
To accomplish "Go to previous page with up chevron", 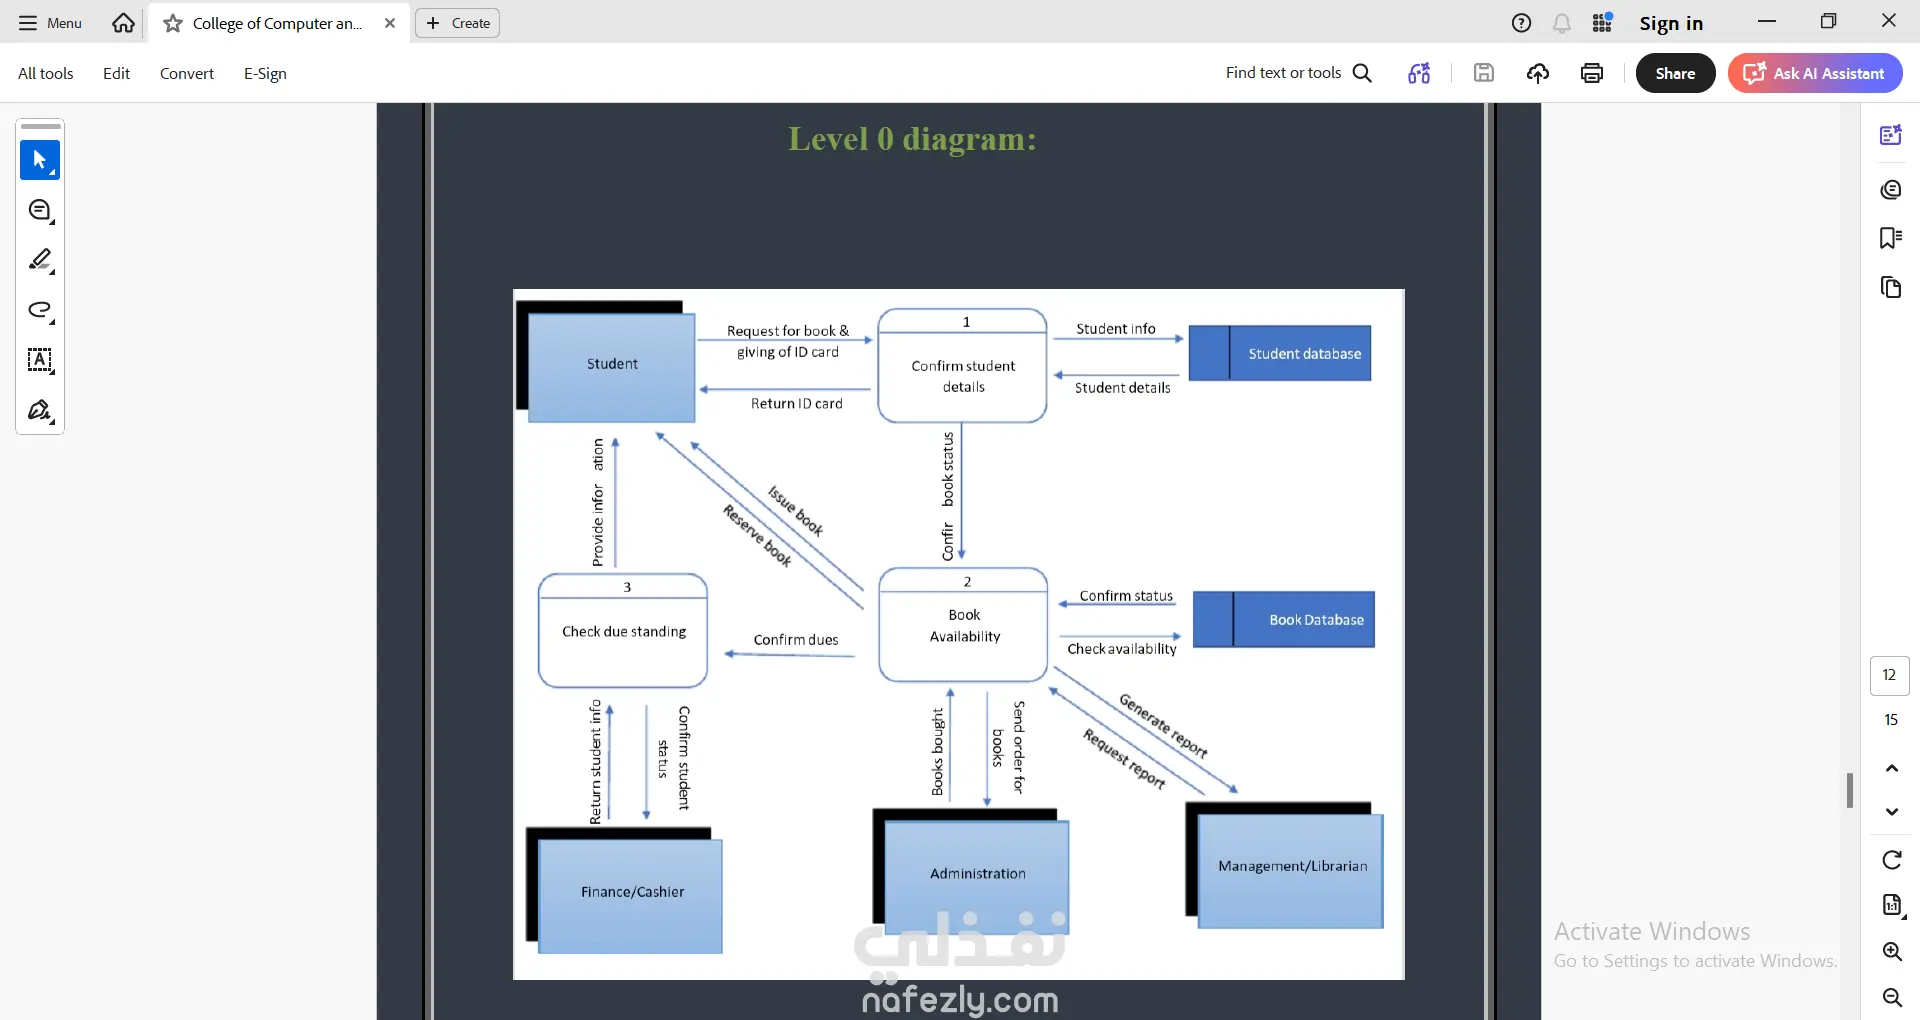I will [1891, 768].
